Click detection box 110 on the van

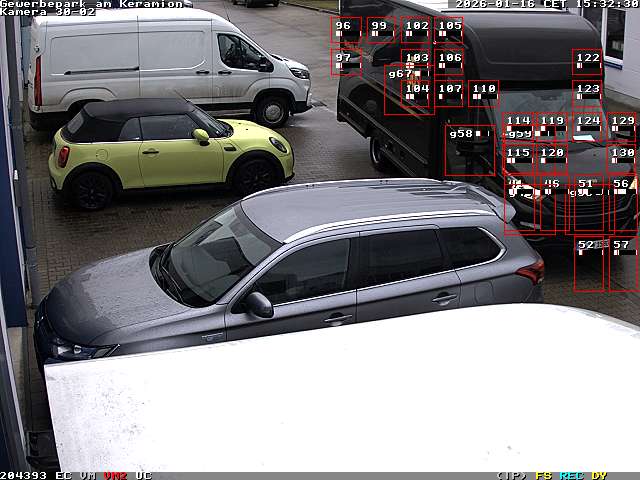click(x=483, y=93)
